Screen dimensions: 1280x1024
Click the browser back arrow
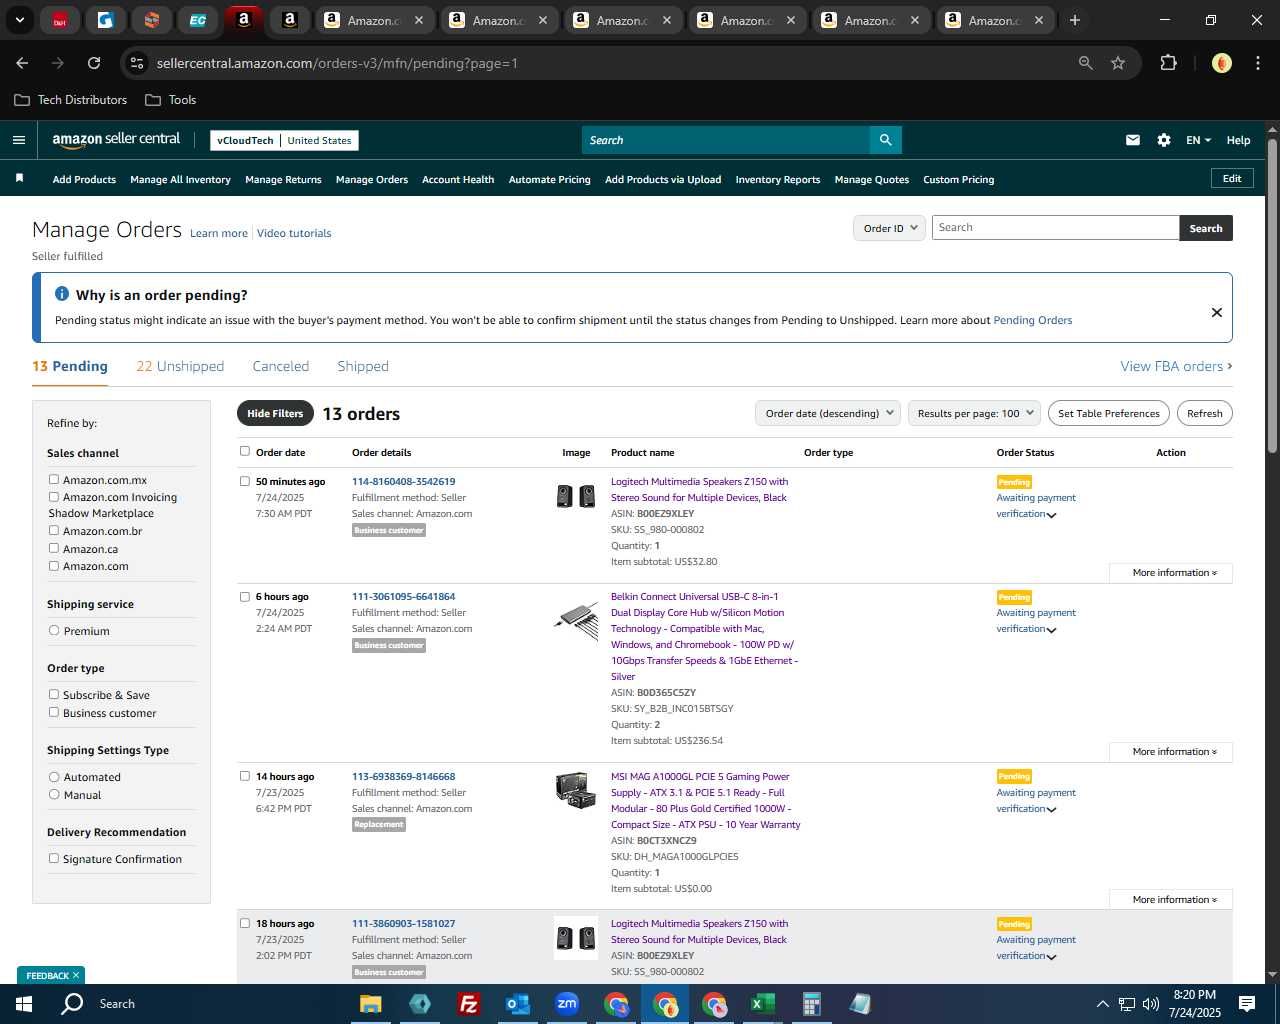point(22,63)
